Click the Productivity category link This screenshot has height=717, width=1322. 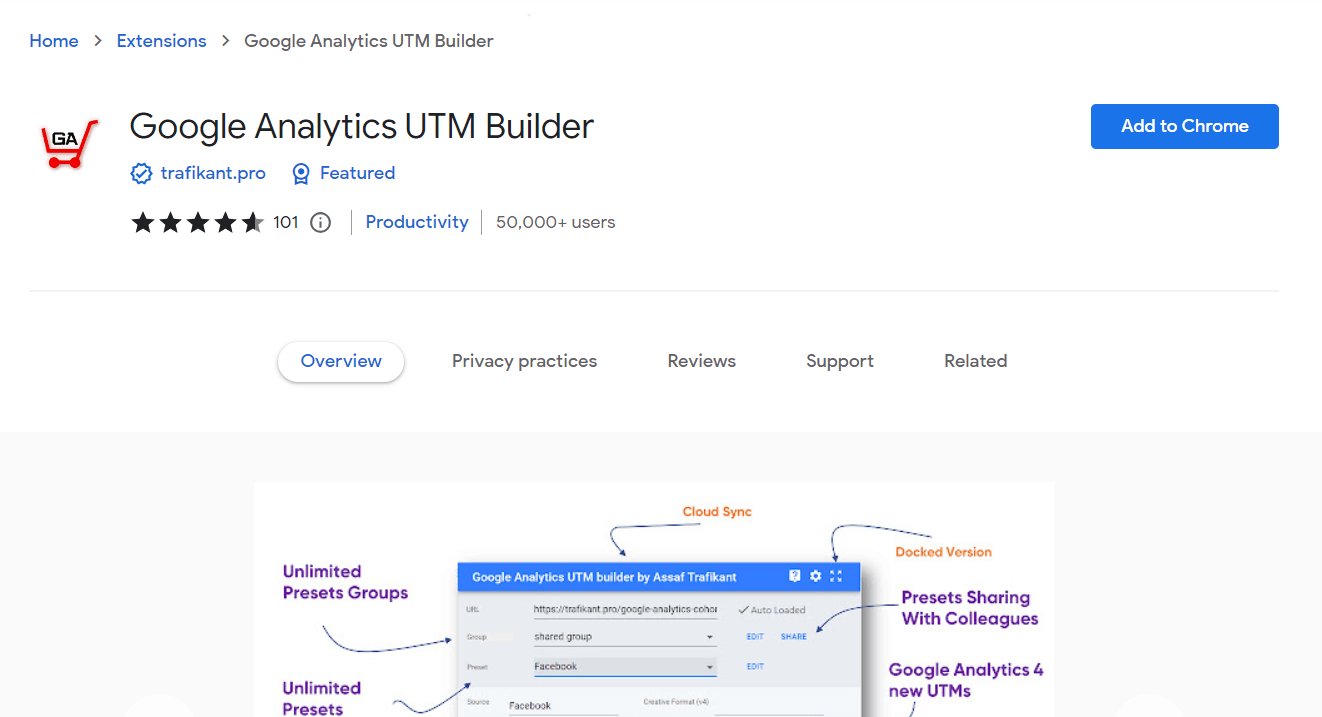(416, 222)
